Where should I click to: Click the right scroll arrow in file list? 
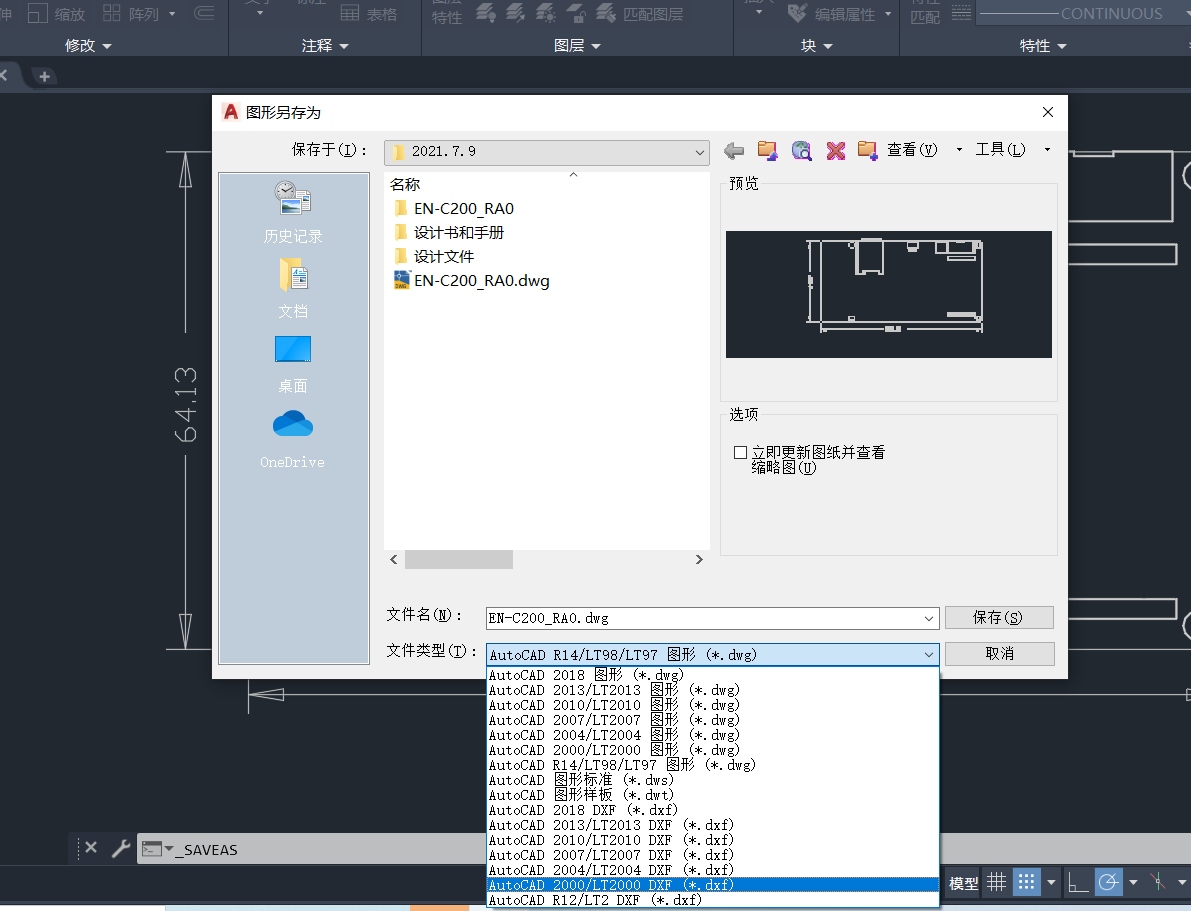(x=699, y=560)
